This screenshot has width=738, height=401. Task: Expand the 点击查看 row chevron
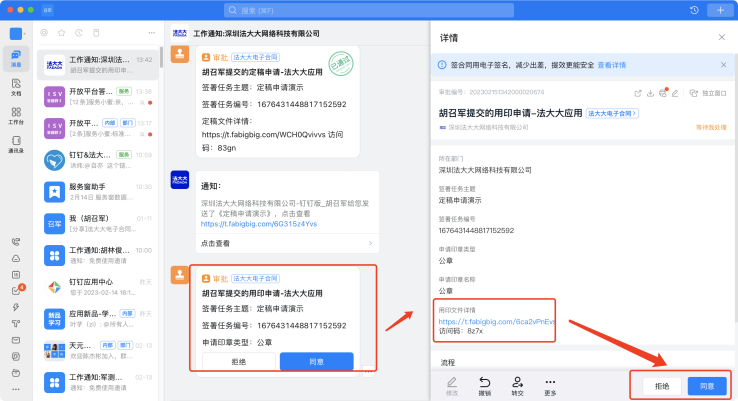[x=370, y=243]
